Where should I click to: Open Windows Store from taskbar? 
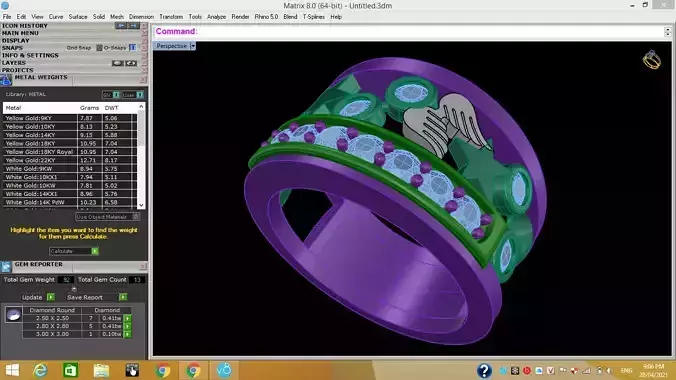click(x=71, y=371)
